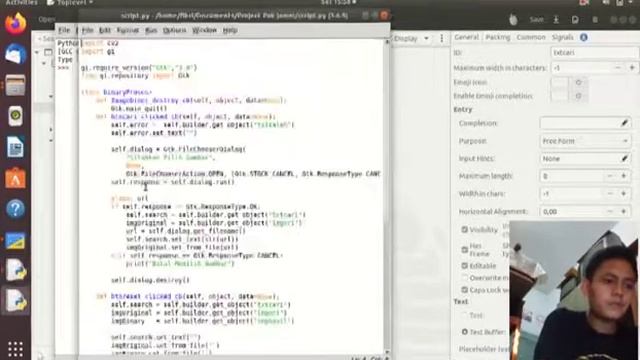
Task: Click the IDLE Python icon in the dock
Action: (x=15, y=270)
